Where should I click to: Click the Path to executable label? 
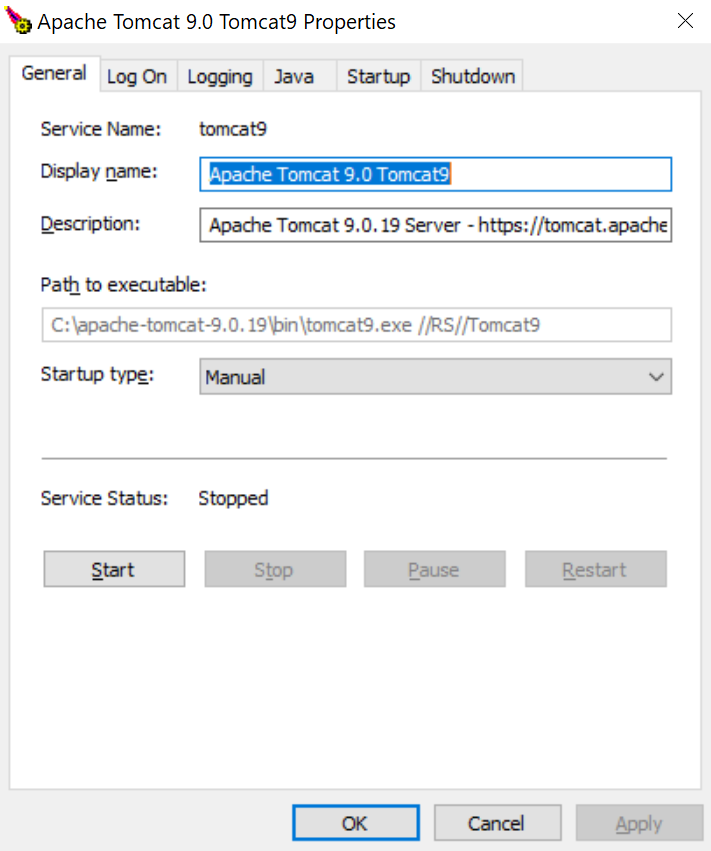pos(124,284)
